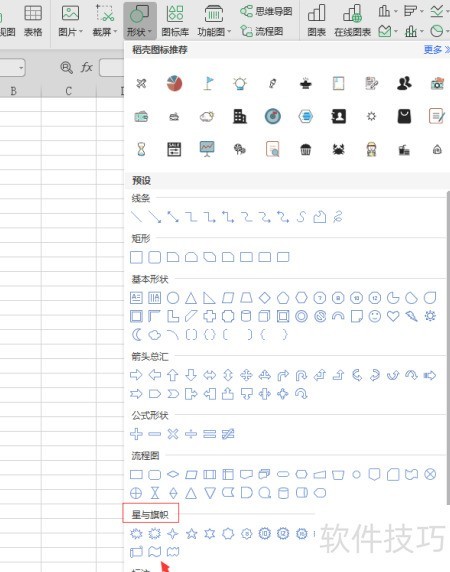450x572 pixels.
Task: Open the bar chart type dropdown
Action: (413, 11)
